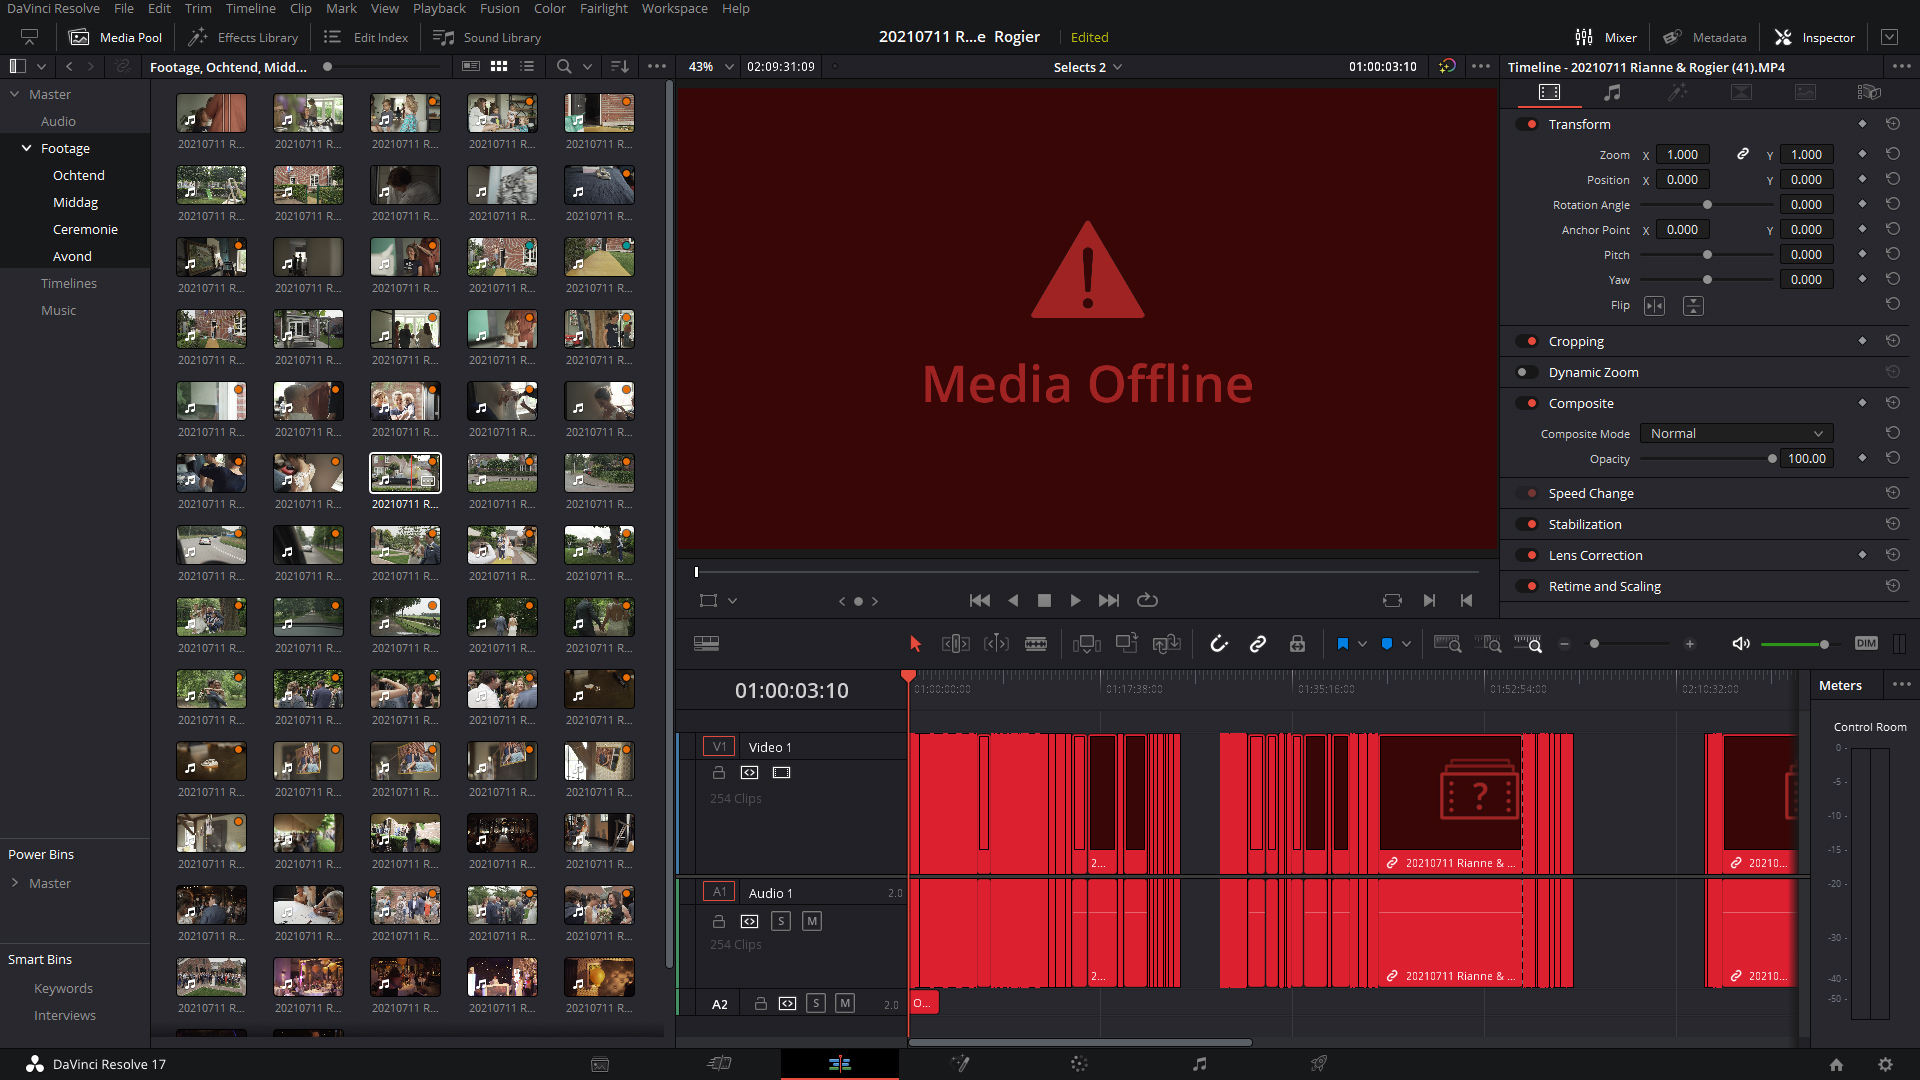Solo the Audio 1 track
This screenshot has height=1080, width=1920.
[781, 921]
